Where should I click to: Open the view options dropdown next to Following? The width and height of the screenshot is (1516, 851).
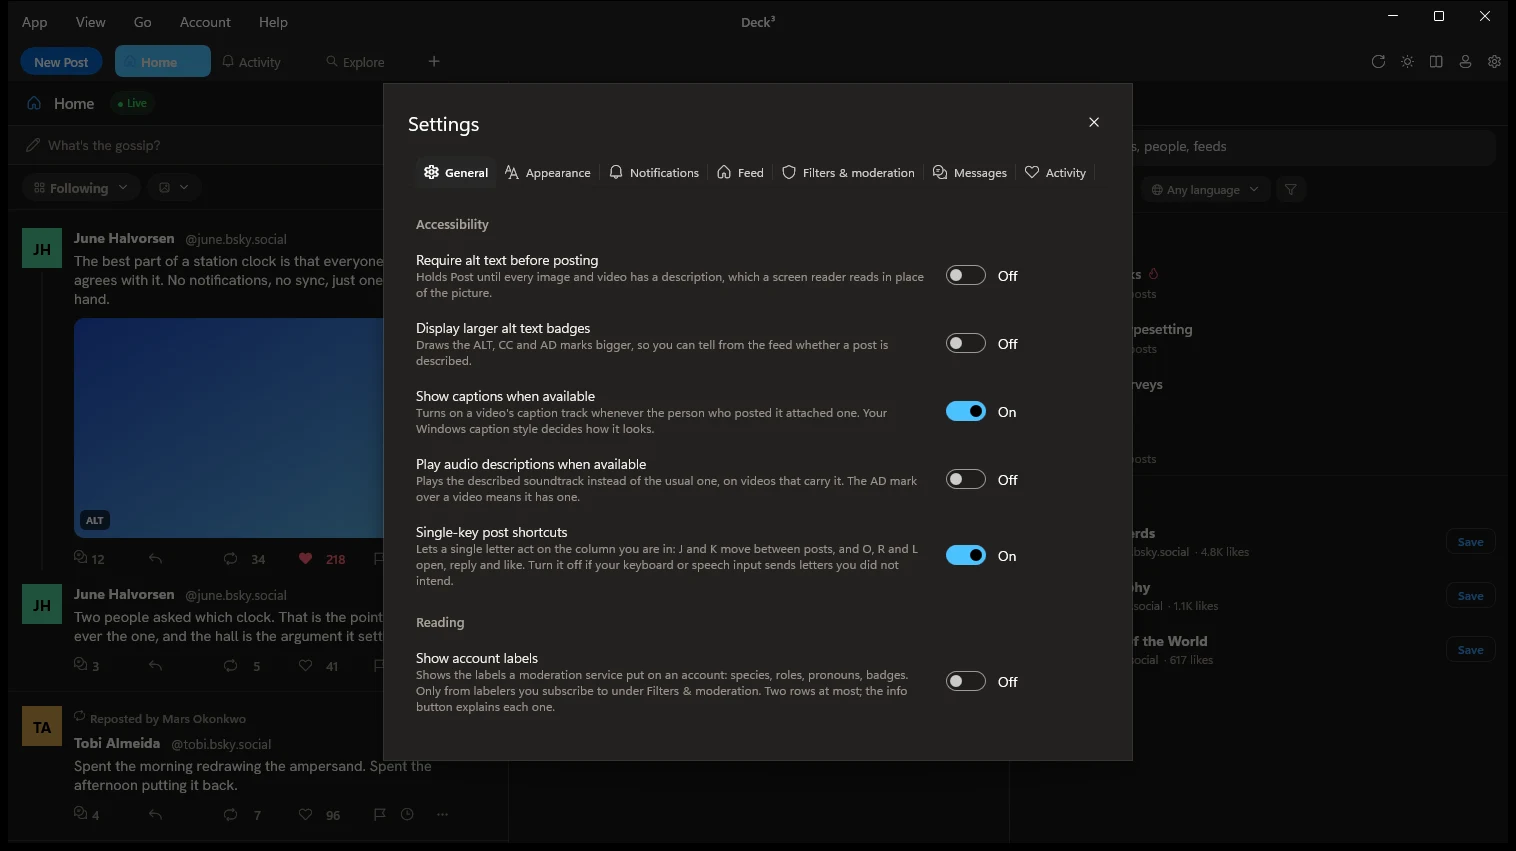coord(174,187)
